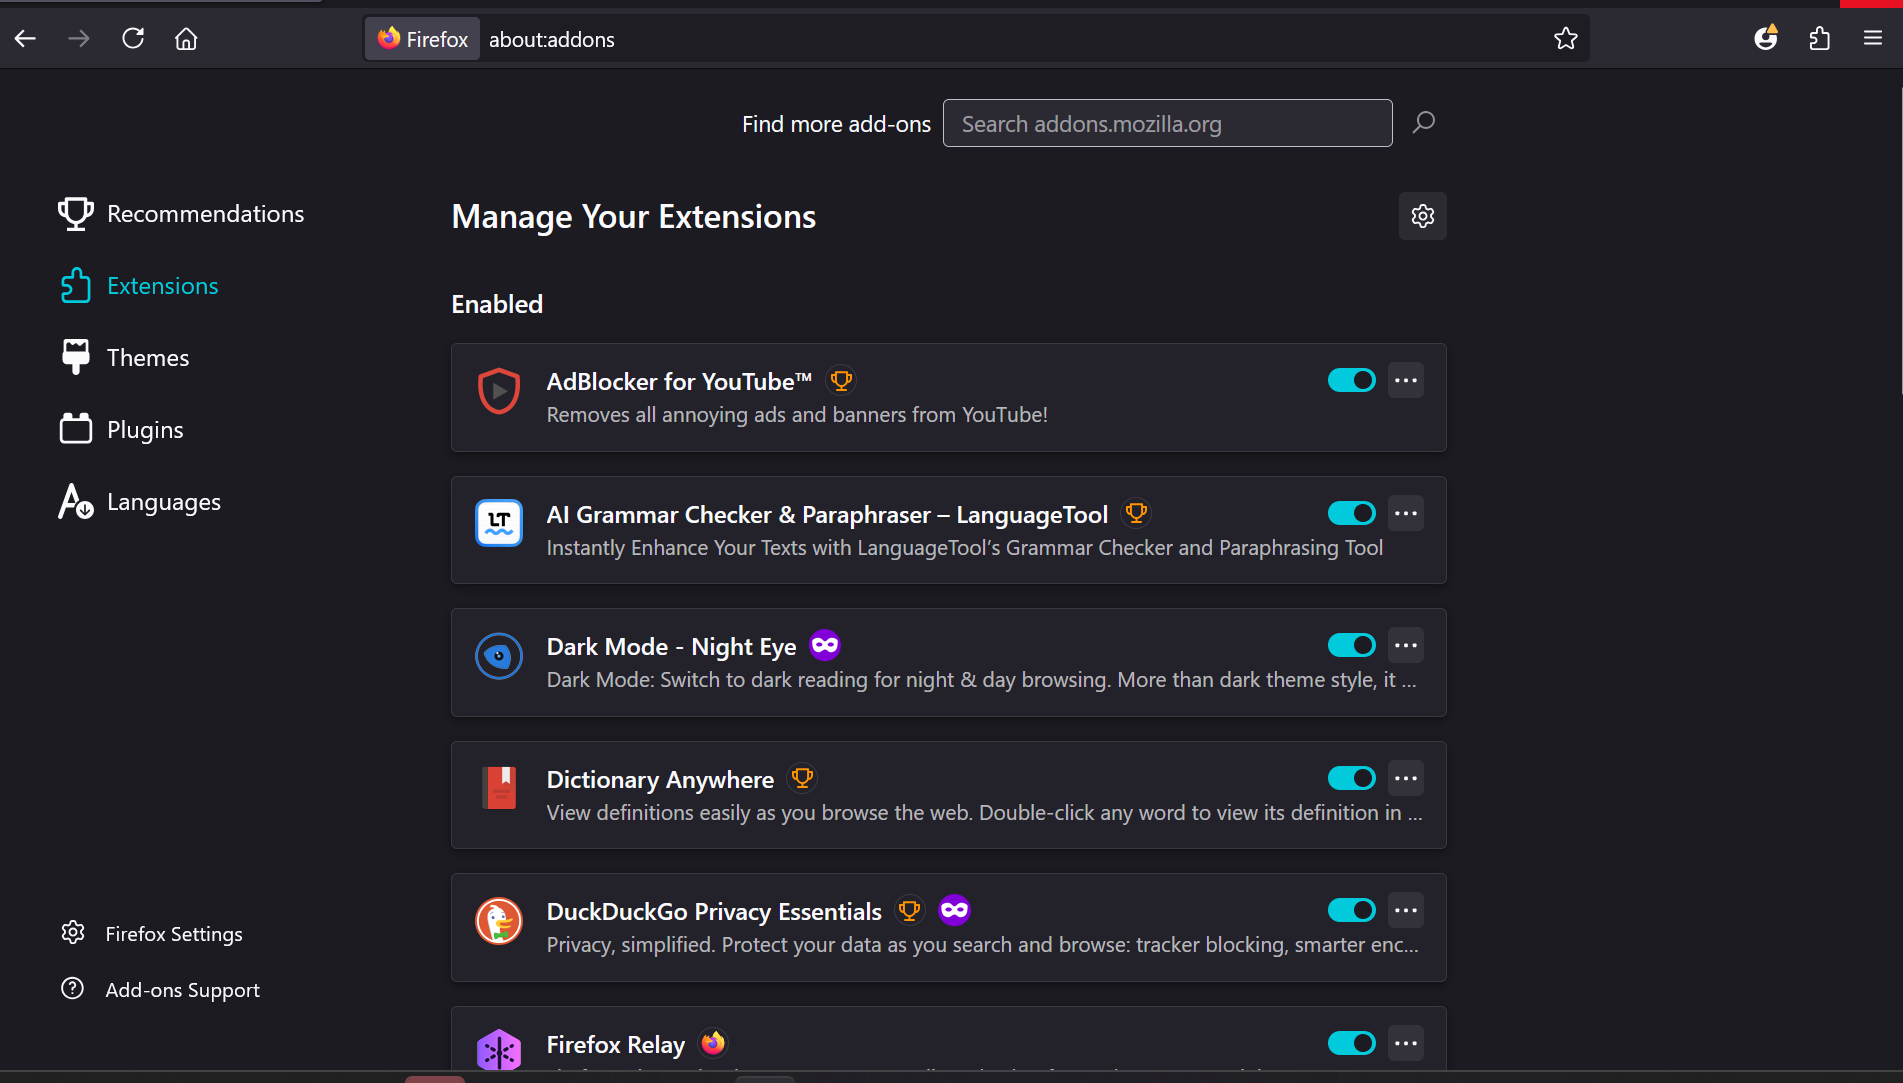Image resolution: width=1903 pixels, height=1083 pixels.
Task: Toggle off Dictionary Anywhere extension
Action: tap(1352, 778)
